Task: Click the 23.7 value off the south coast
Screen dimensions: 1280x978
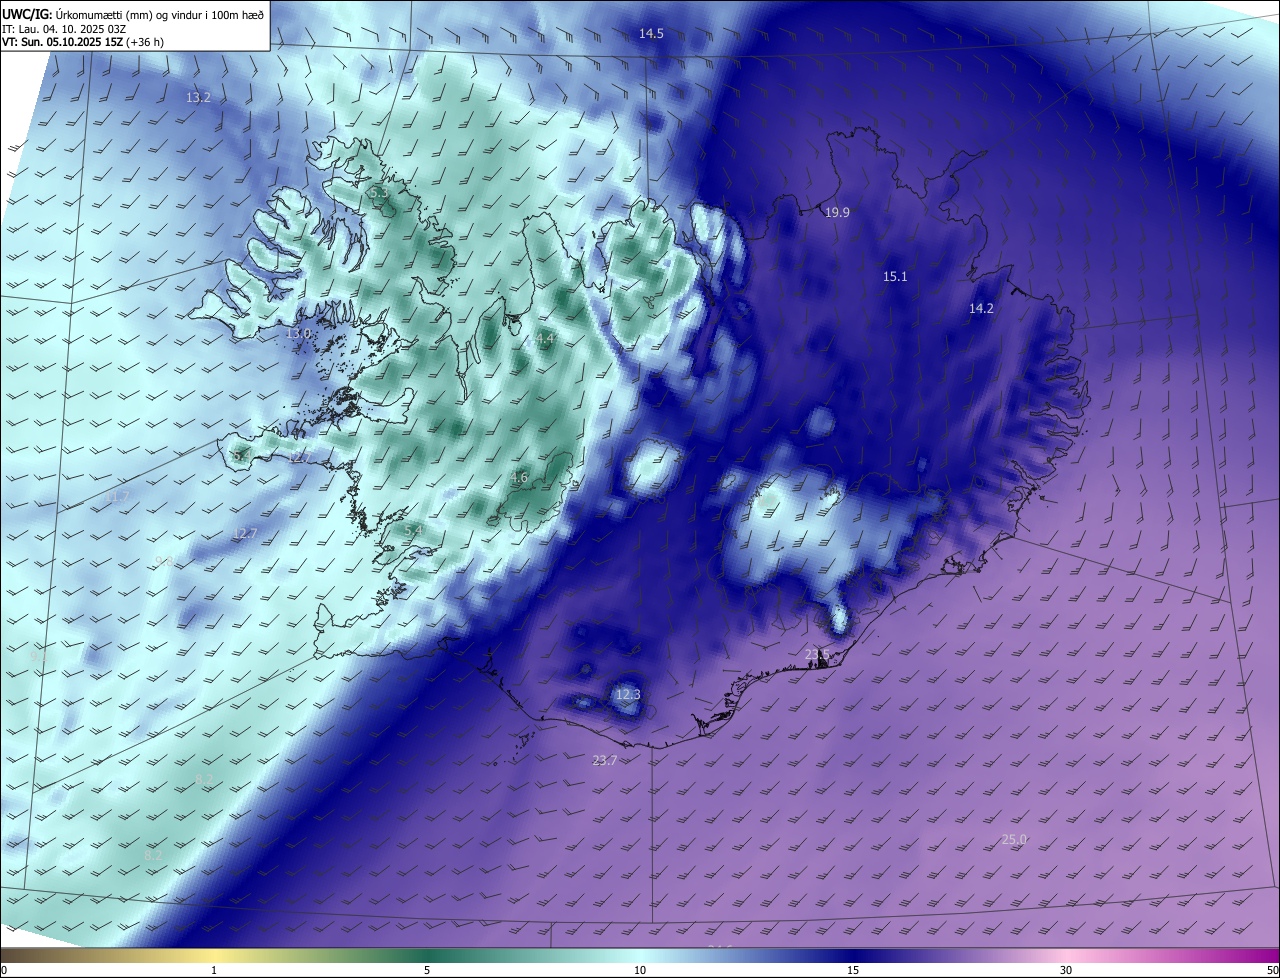Action: (x=604, y=761)
